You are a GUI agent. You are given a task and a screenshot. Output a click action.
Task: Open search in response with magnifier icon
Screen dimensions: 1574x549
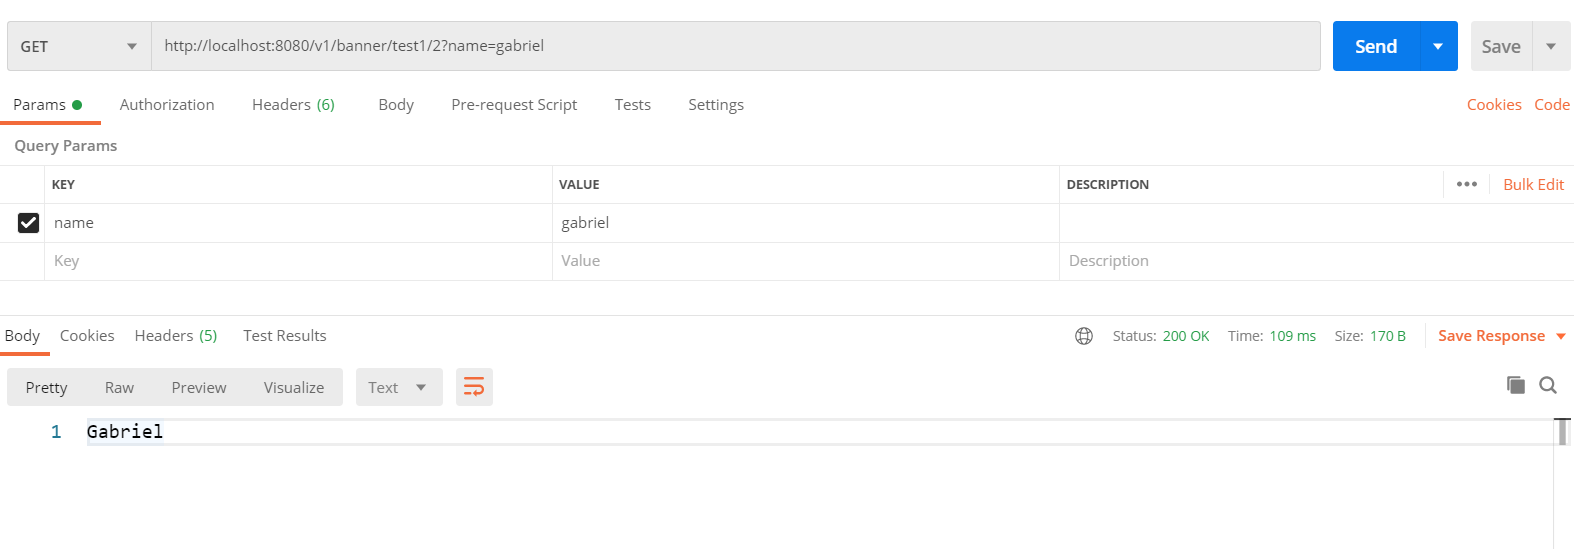[1548, 385]
